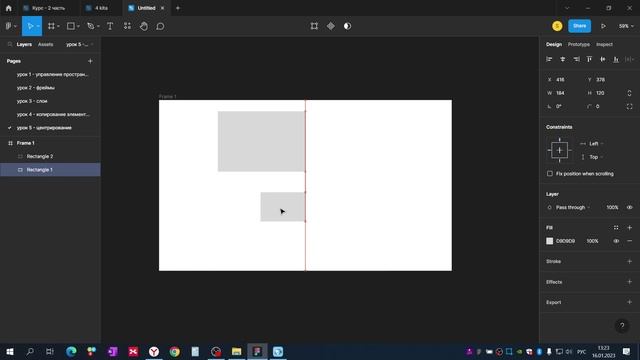This screenshot has width=640, height=360.
Task: Open the Resources tool
Action: click(x=127, y=26)
